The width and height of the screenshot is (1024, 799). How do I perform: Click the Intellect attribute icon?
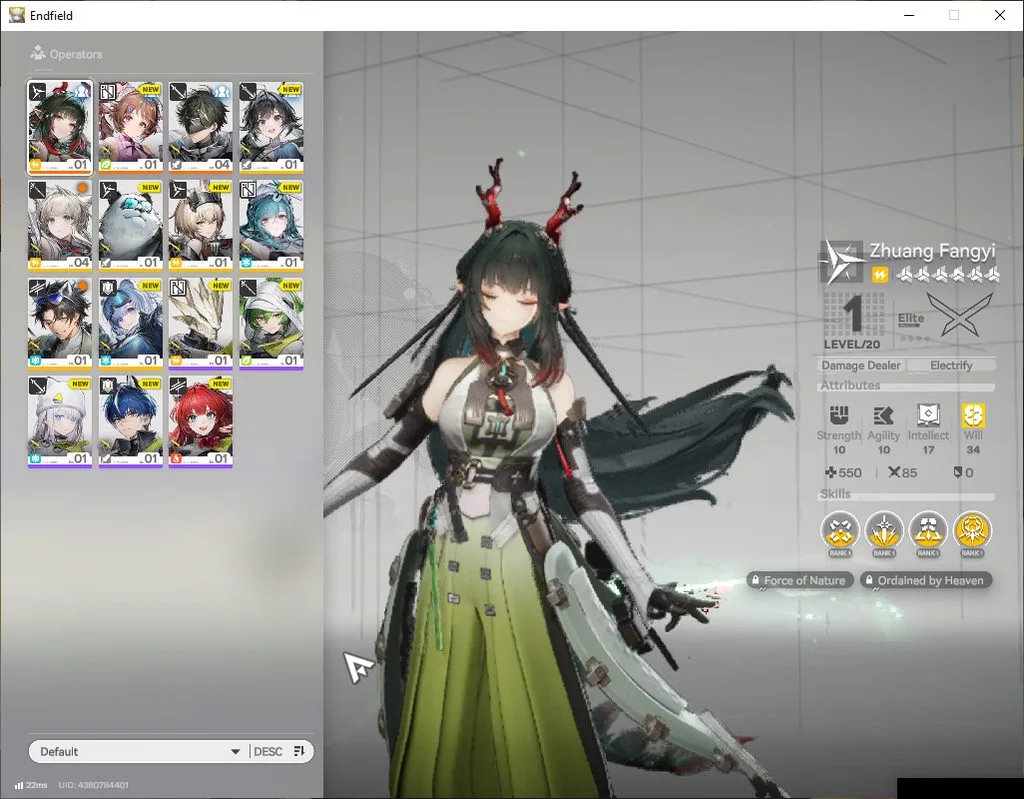pos(928,415)
